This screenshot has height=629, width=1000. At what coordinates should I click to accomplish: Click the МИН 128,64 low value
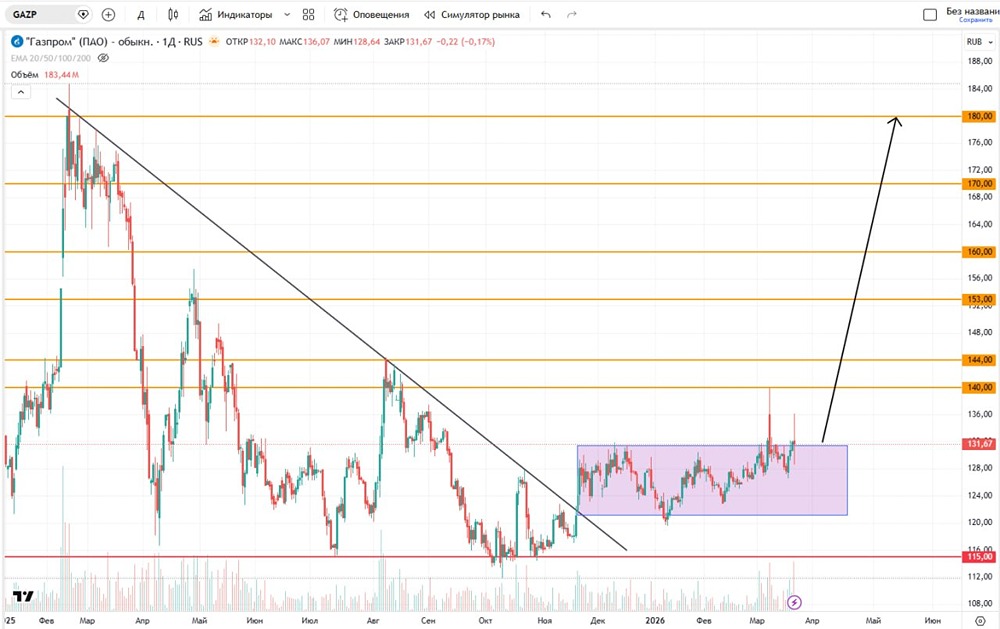(357, 41)
